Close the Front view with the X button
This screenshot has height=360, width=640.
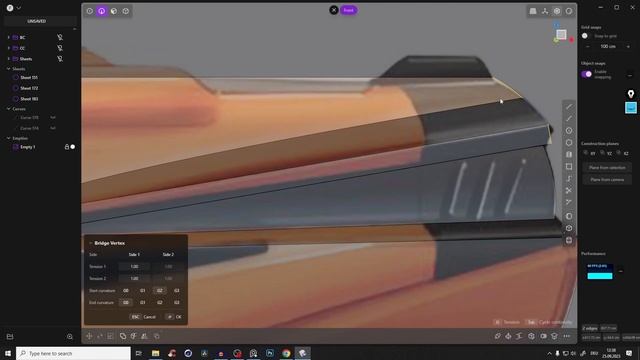(334, 10)
